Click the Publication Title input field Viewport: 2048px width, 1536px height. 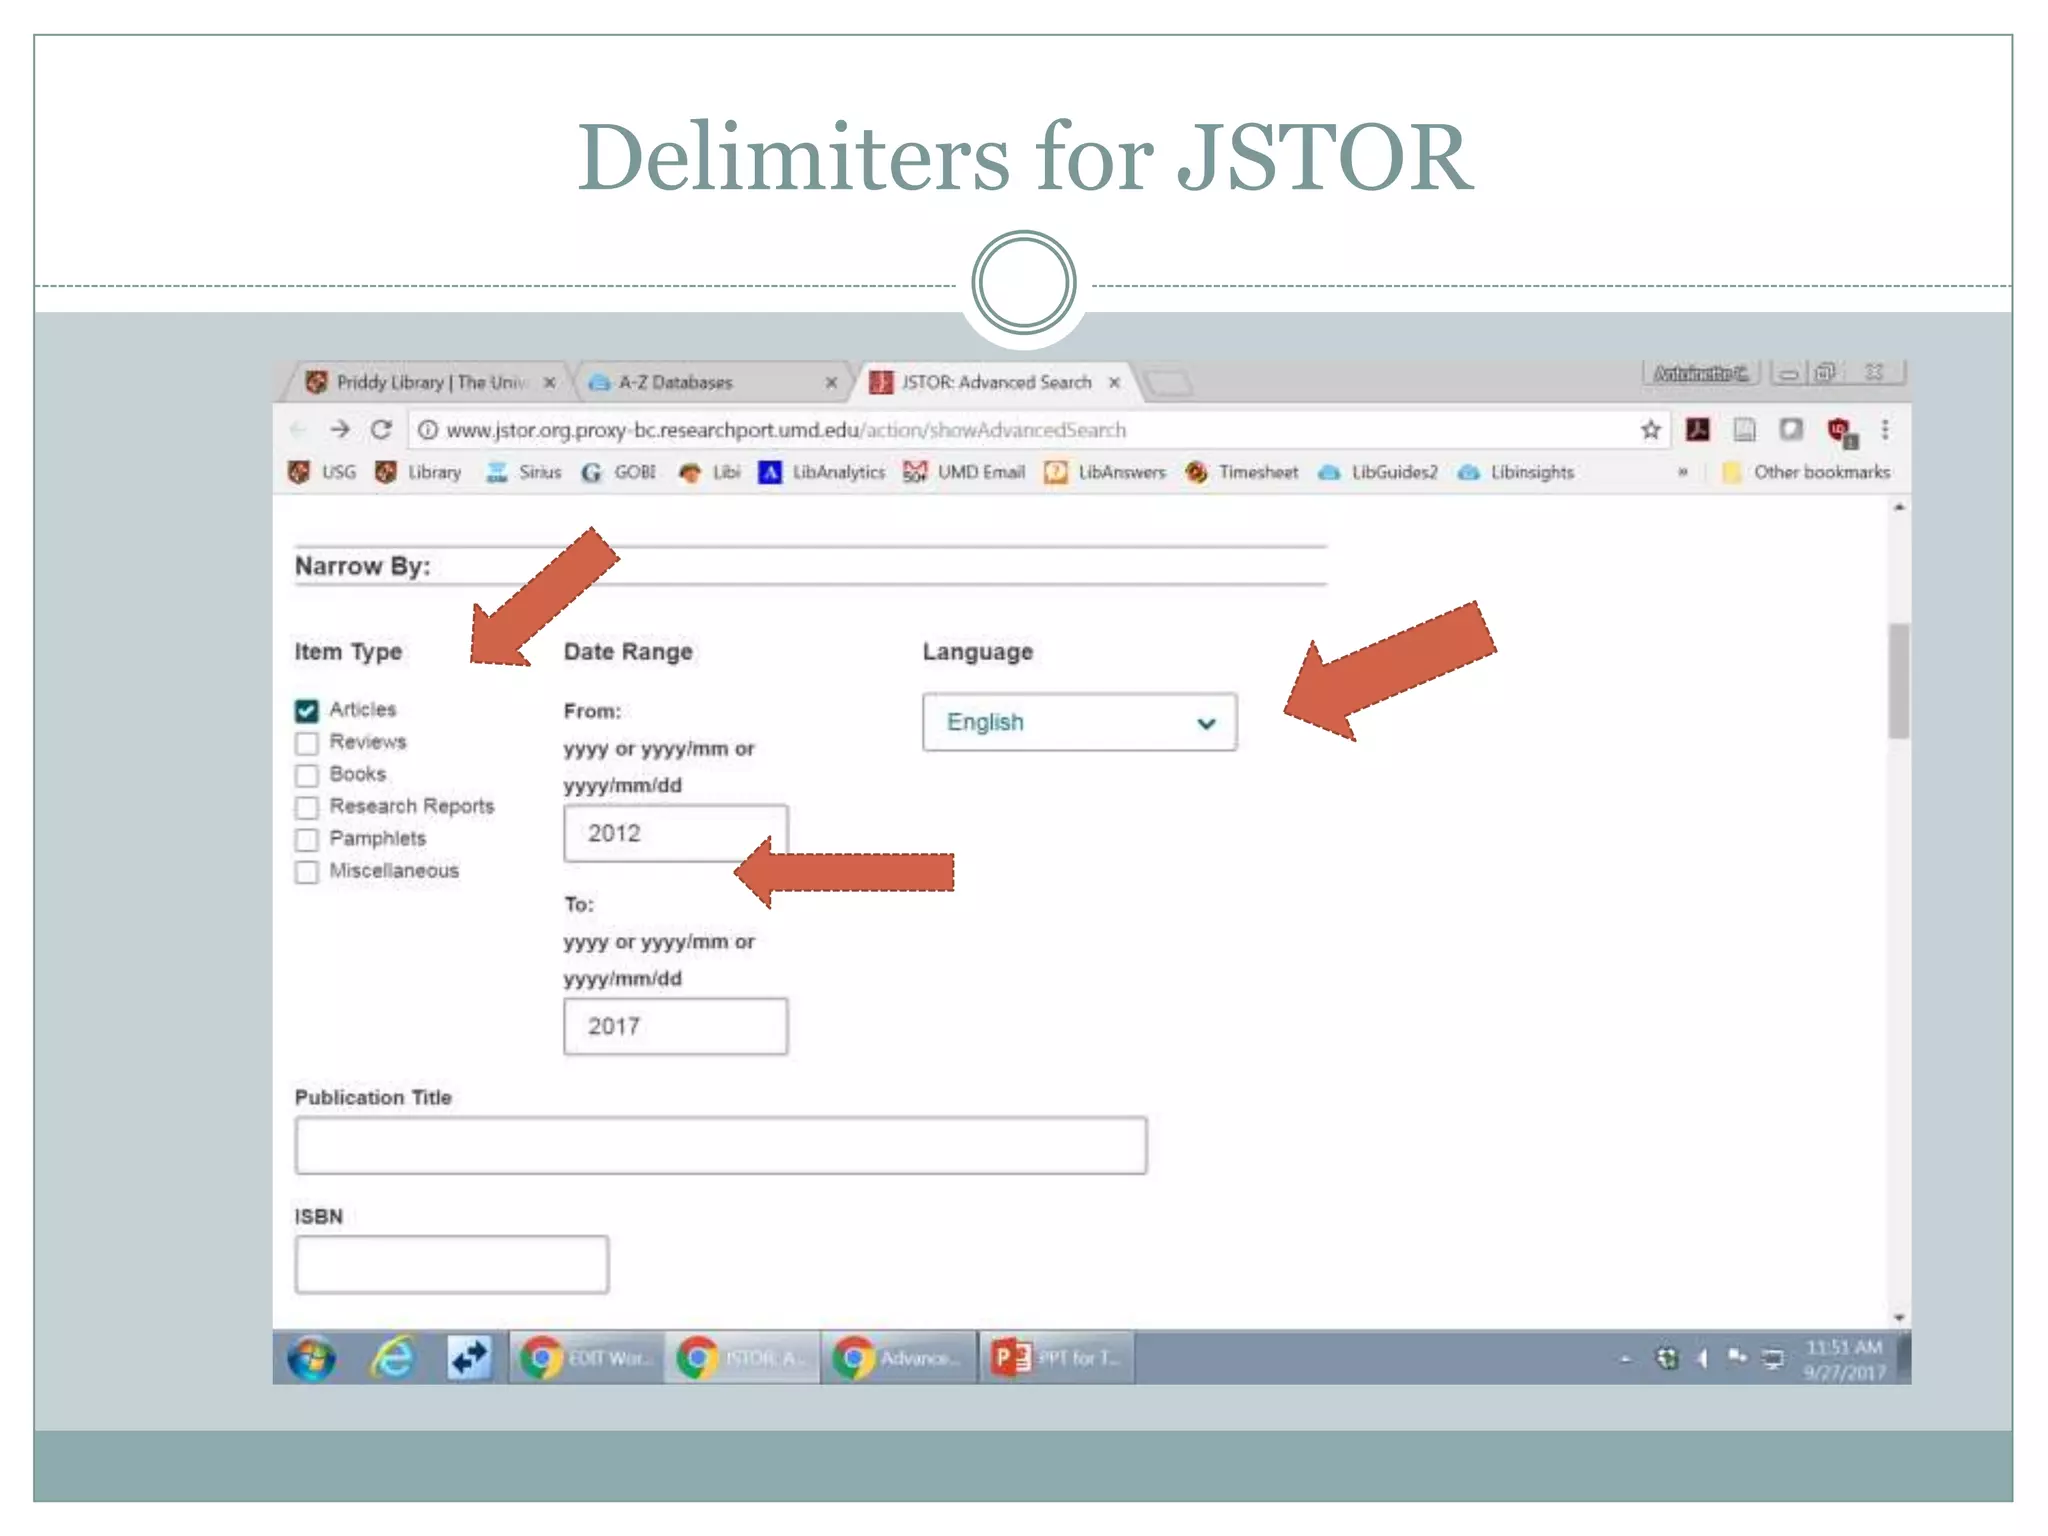tap(721, 1145)
